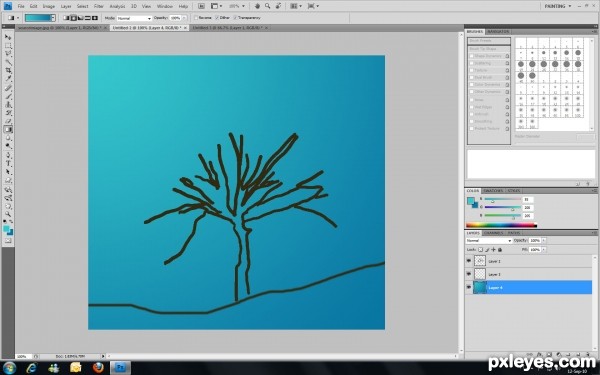Screen dimensions: 600x375
Task: Launch Bridge from the application bar
Action: pos(201,6)
